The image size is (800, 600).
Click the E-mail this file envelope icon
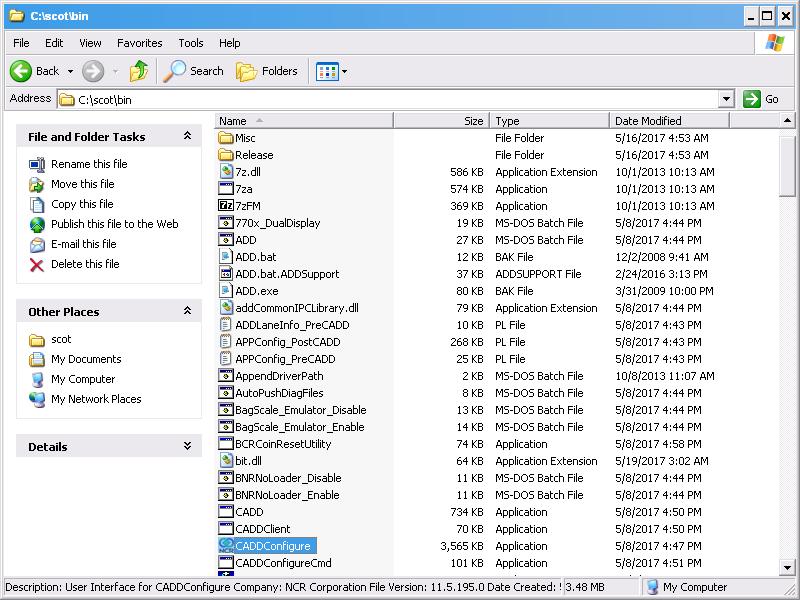37,244
